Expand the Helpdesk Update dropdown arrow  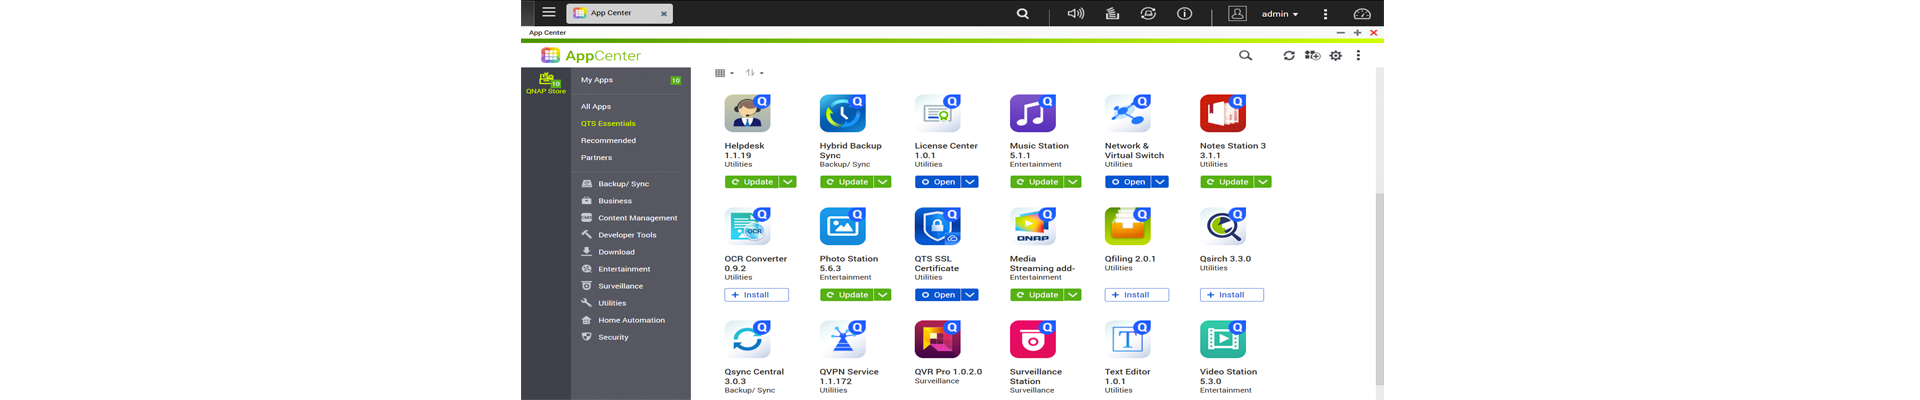click(788, 182)
